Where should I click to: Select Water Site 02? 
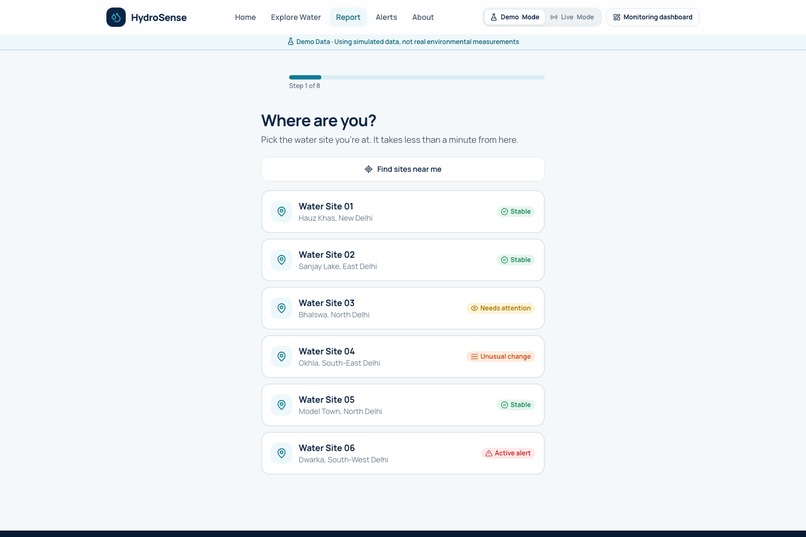pyautogui.click(x=403, y=260)
